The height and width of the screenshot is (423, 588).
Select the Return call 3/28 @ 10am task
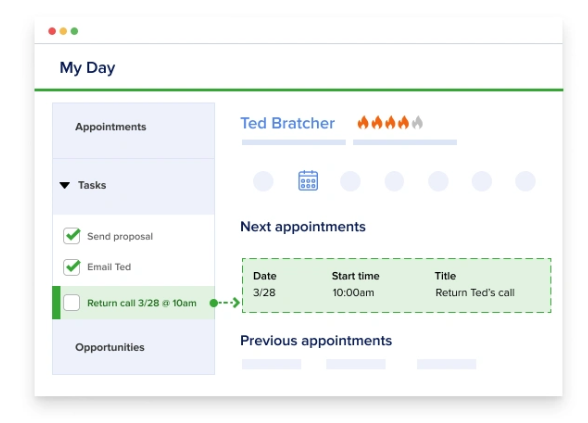134,303
